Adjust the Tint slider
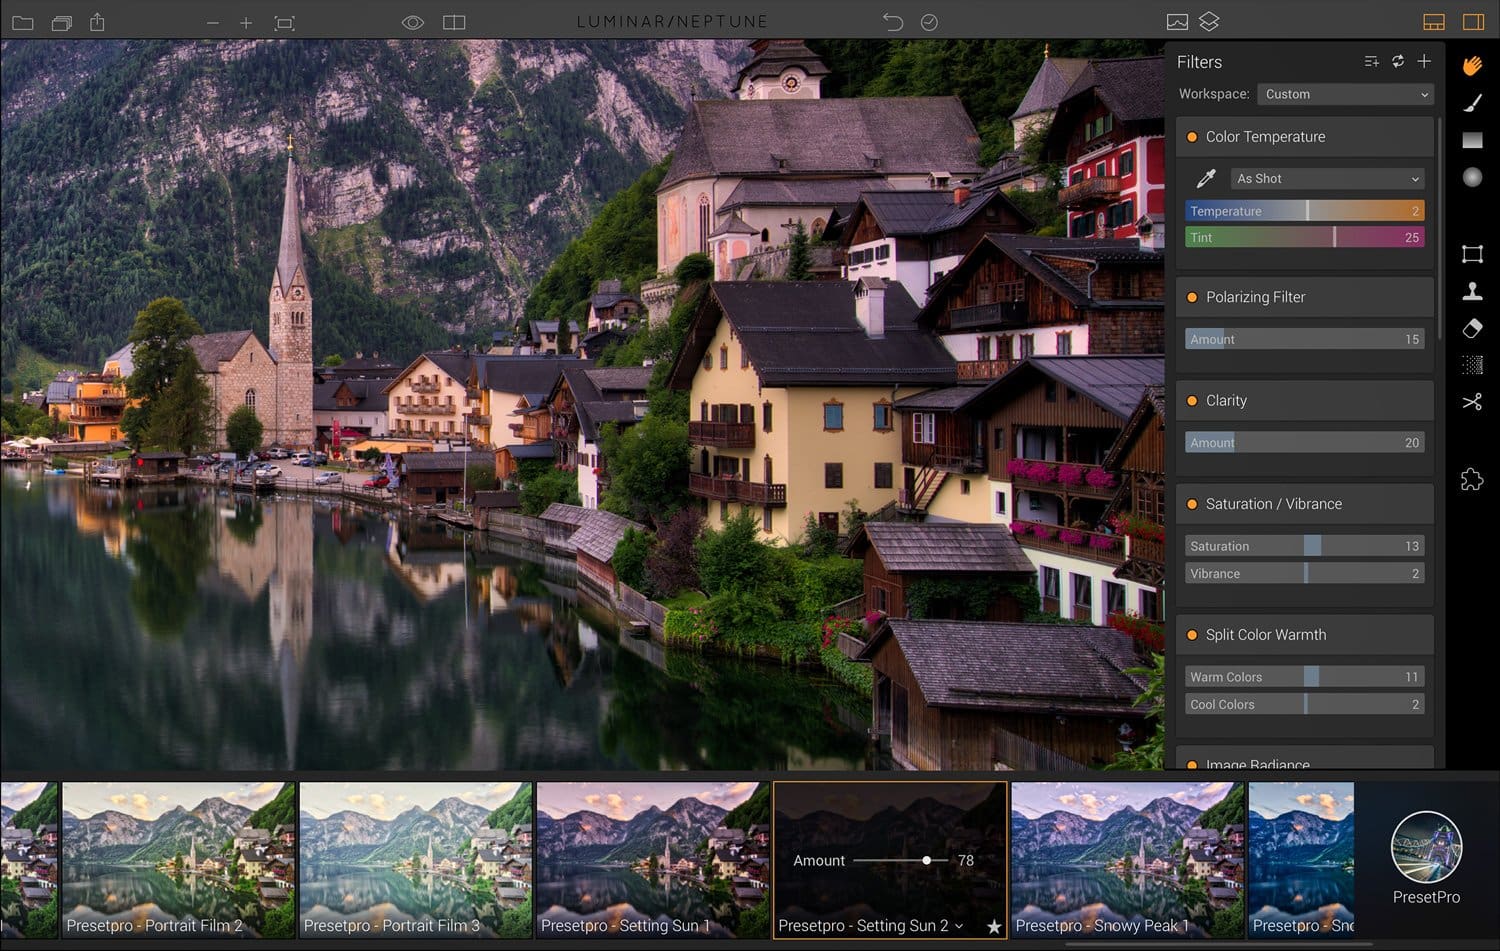The height and width of the screenshot is (951, 1500). (x=1305, y=238)
